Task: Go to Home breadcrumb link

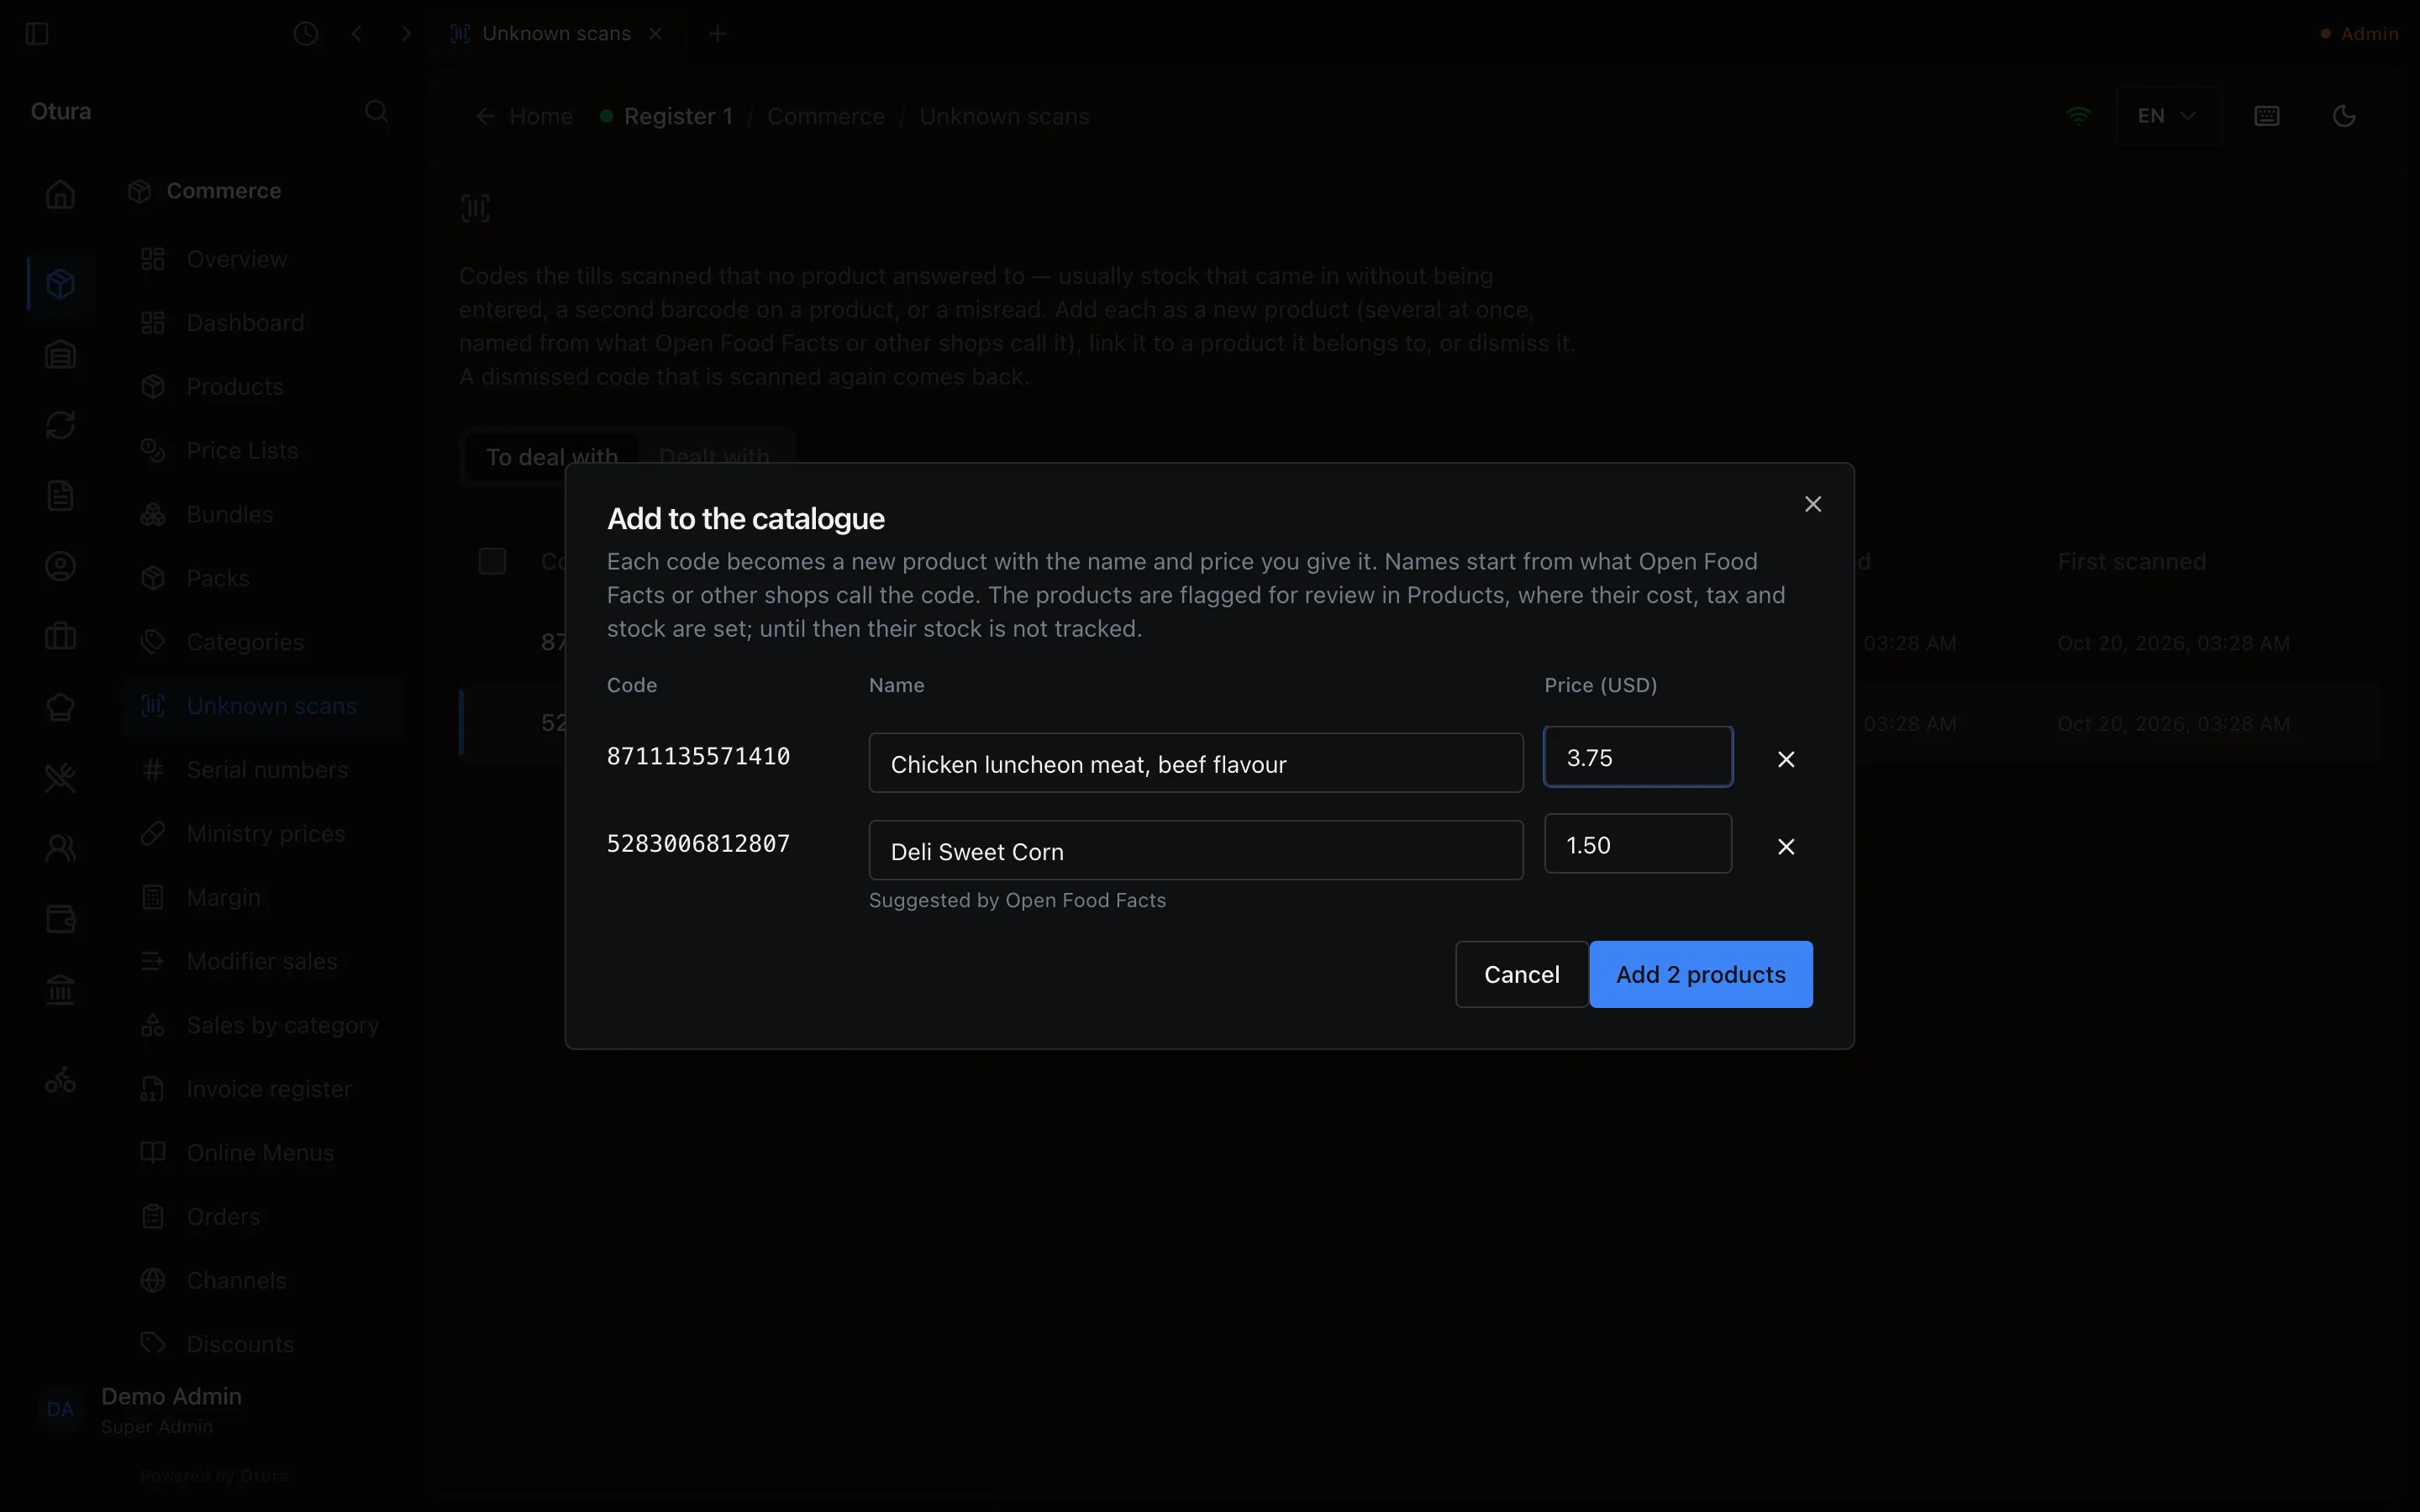Action: click(541, 116)
